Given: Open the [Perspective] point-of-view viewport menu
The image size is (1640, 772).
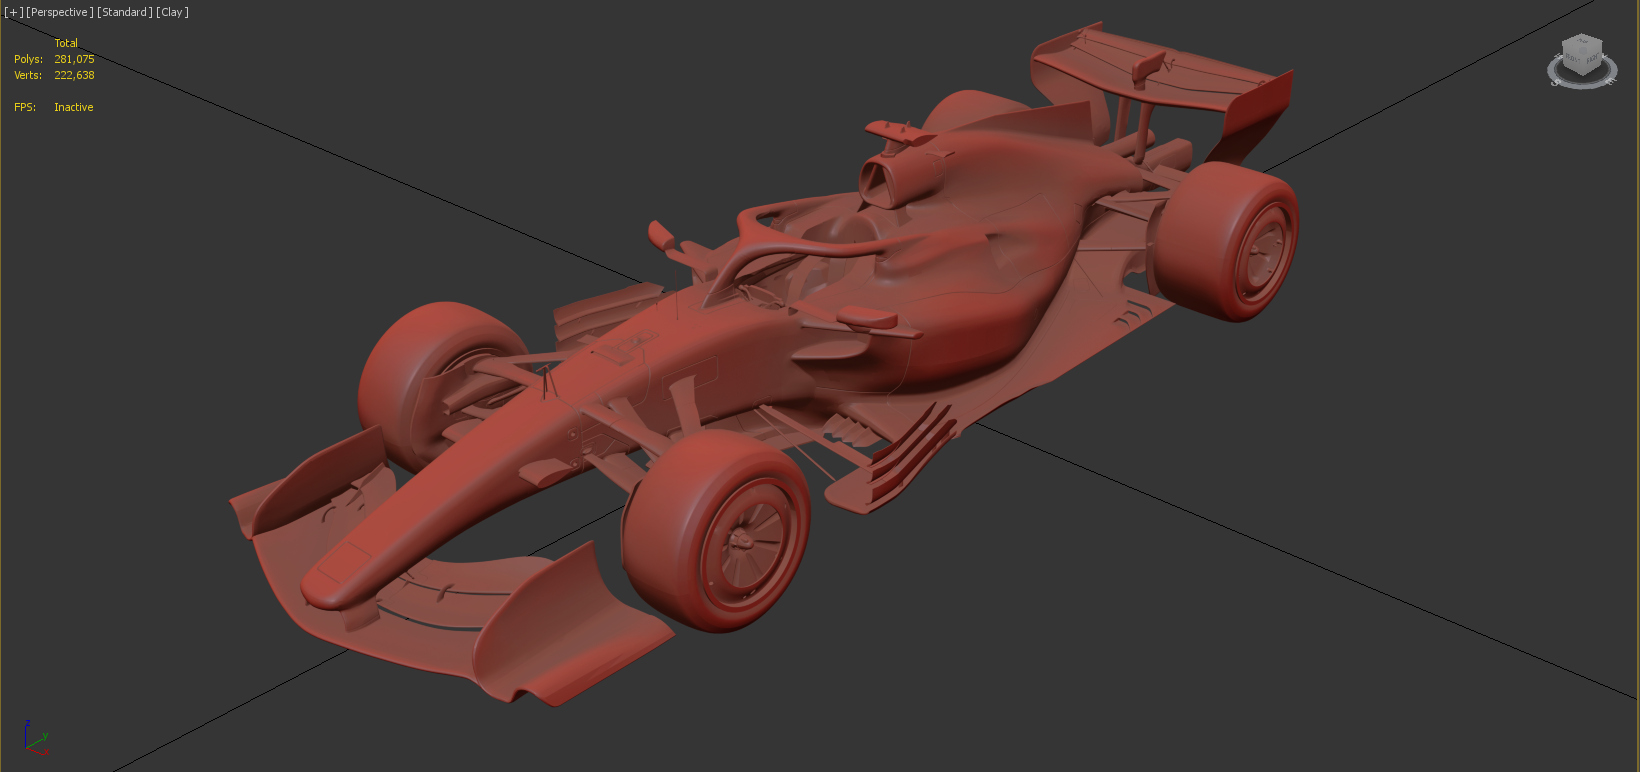Looking at the screenshot, I should (60, 12).
